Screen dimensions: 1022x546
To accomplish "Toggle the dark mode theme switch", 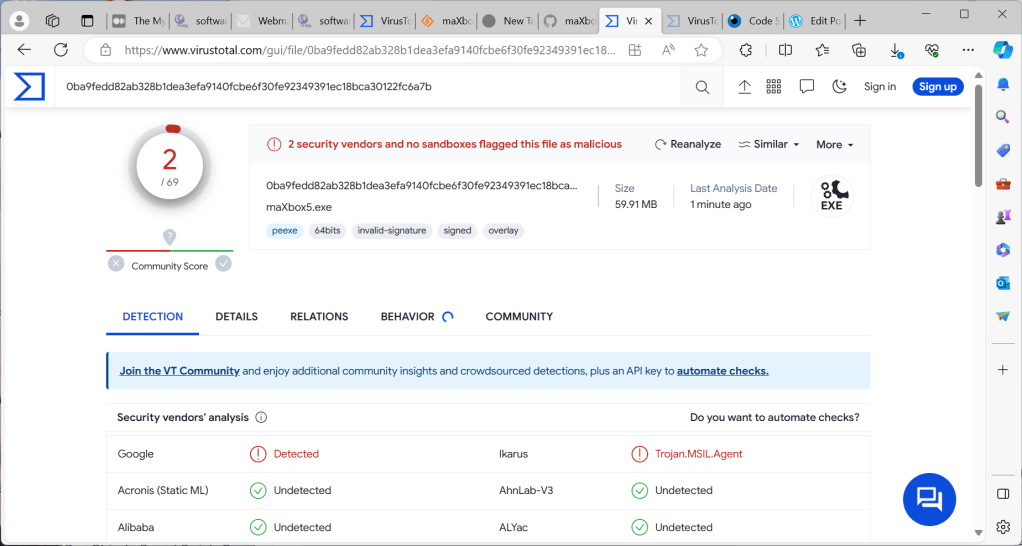I will (x=839, y=87).
